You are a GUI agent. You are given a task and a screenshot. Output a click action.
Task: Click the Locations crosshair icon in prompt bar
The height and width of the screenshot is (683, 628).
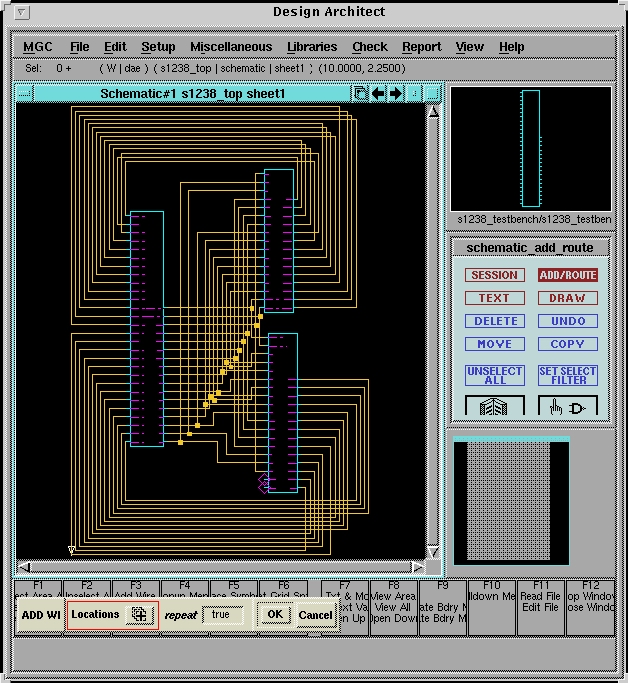(140, 615)
